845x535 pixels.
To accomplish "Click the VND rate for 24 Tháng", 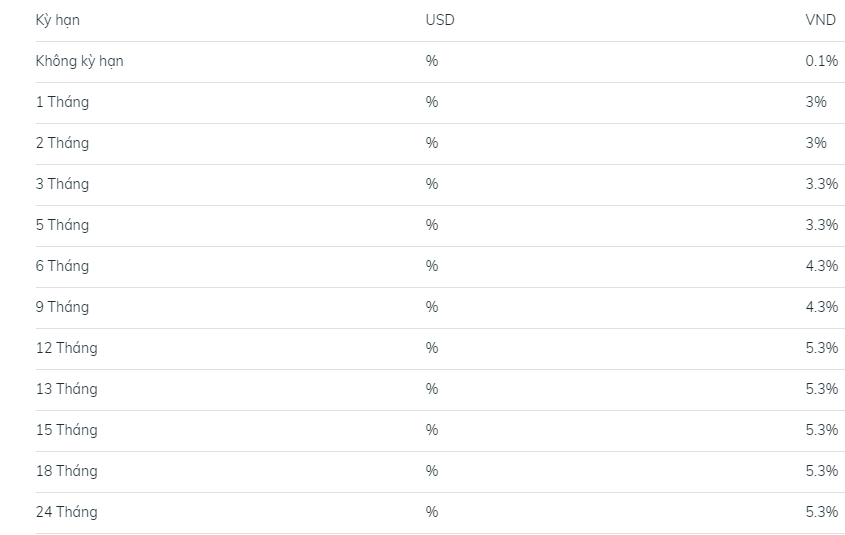I will [821, 512].
